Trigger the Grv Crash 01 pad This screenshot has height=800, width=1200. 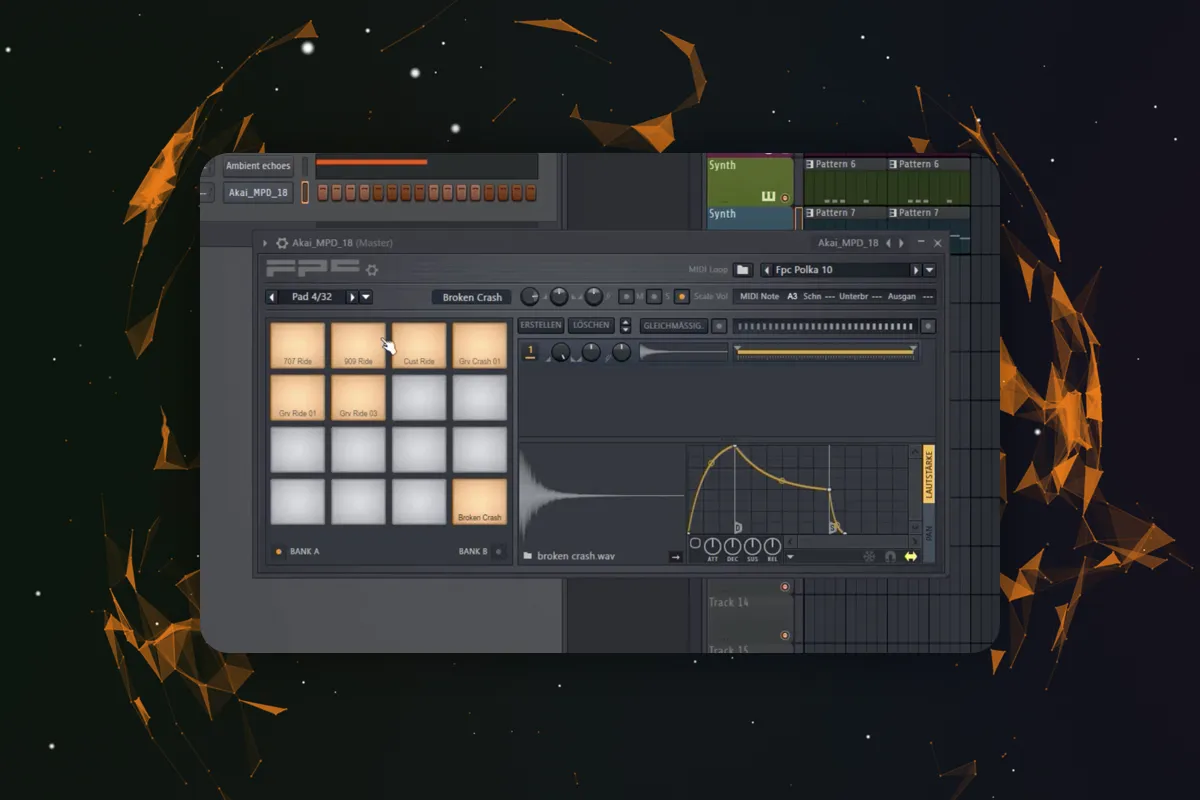480,345
